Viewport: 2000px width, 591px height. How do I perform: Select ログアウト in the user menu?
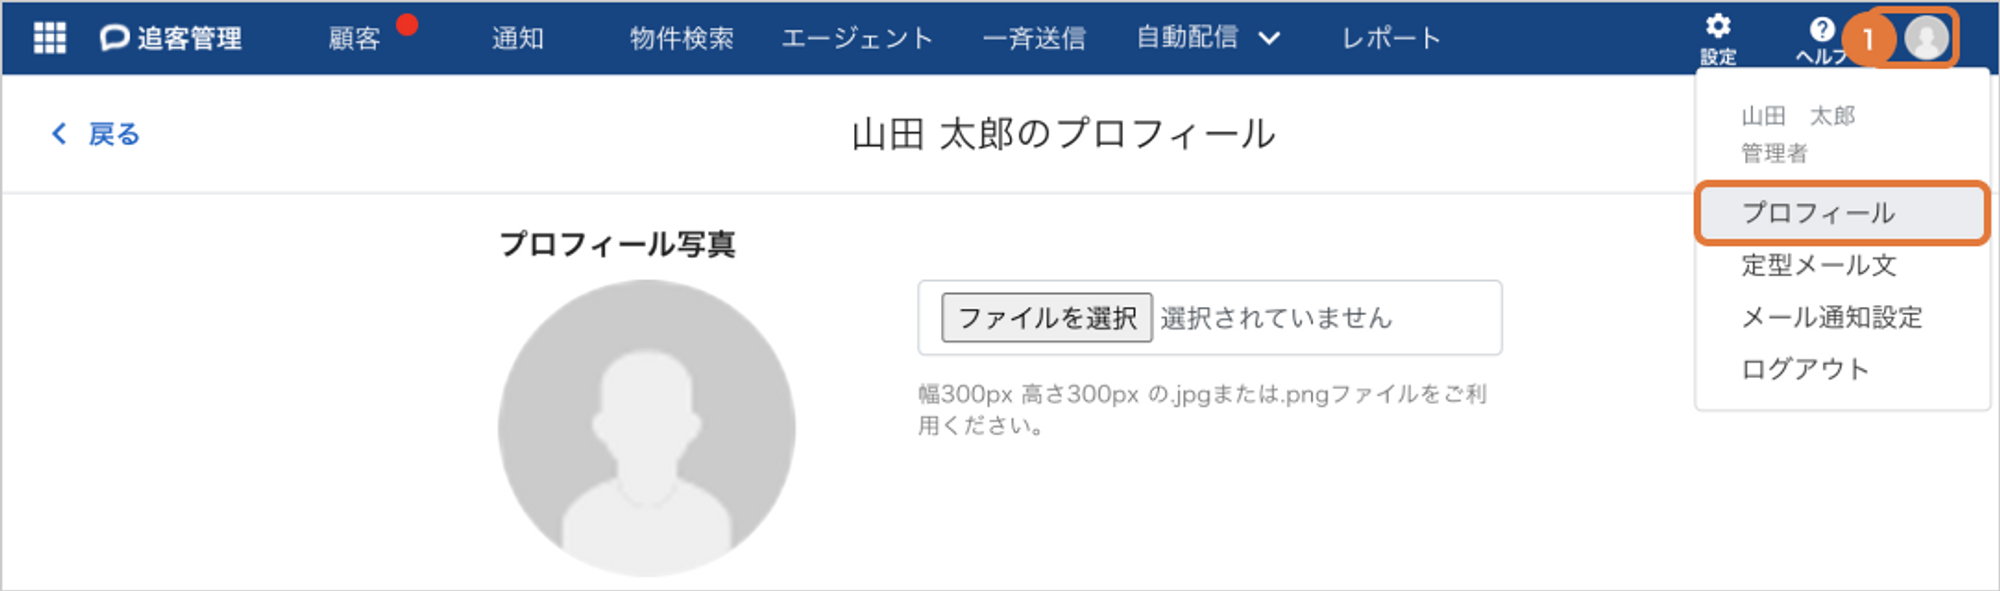coord(1805,369)
